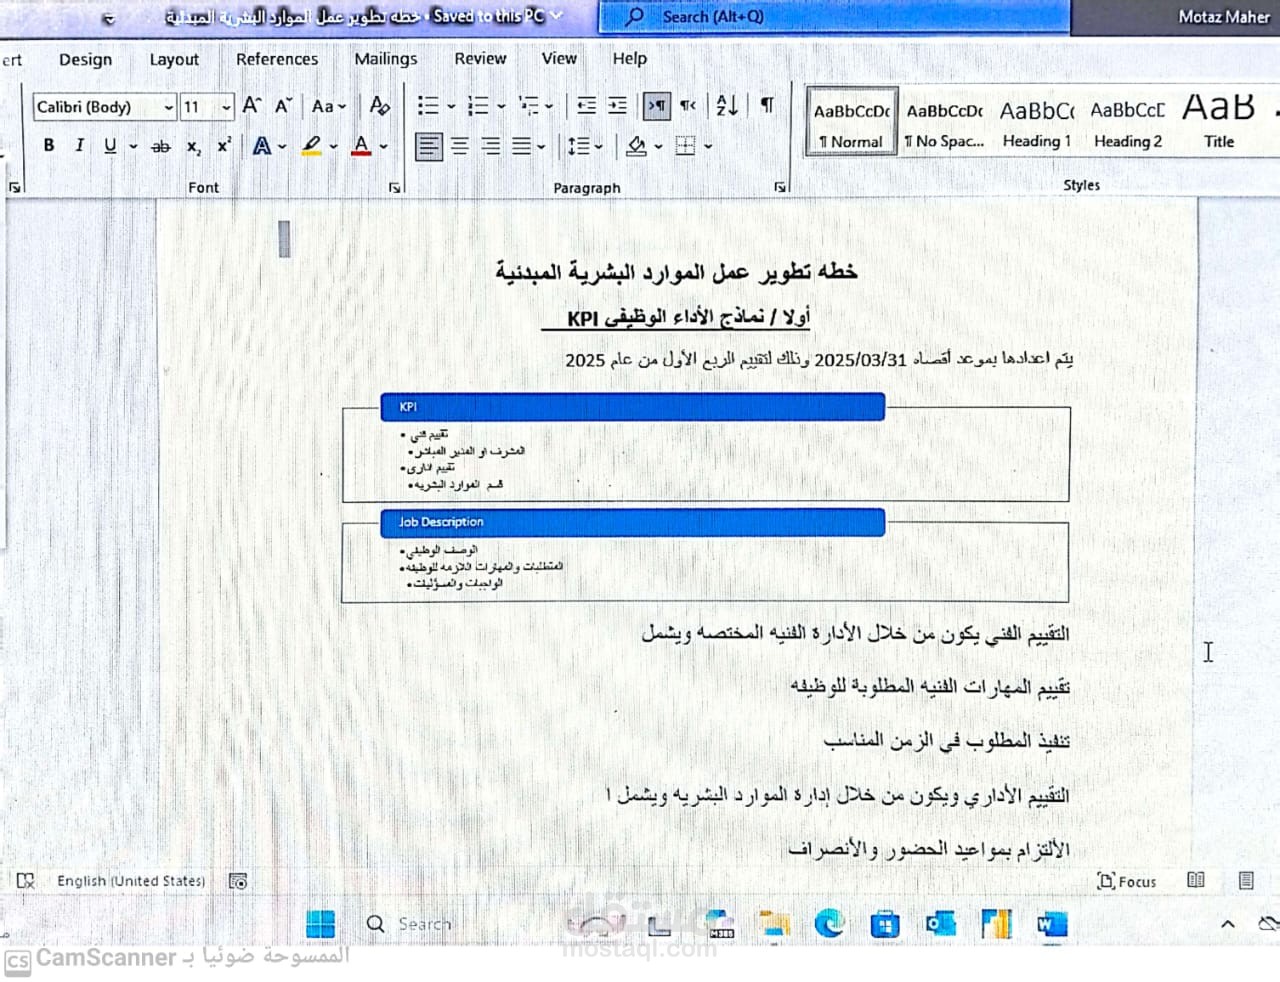Open Font dialog launcher
The width and height of the screenshot is (1280, 982).
tap(395, 187)
